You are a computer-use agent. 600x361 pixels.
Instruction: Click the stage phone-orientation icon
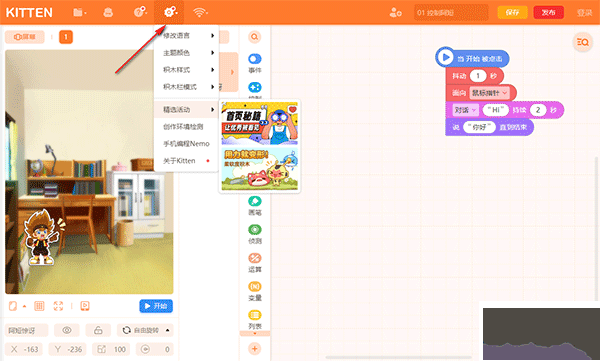pyautogui.click(x=13, y=306)
